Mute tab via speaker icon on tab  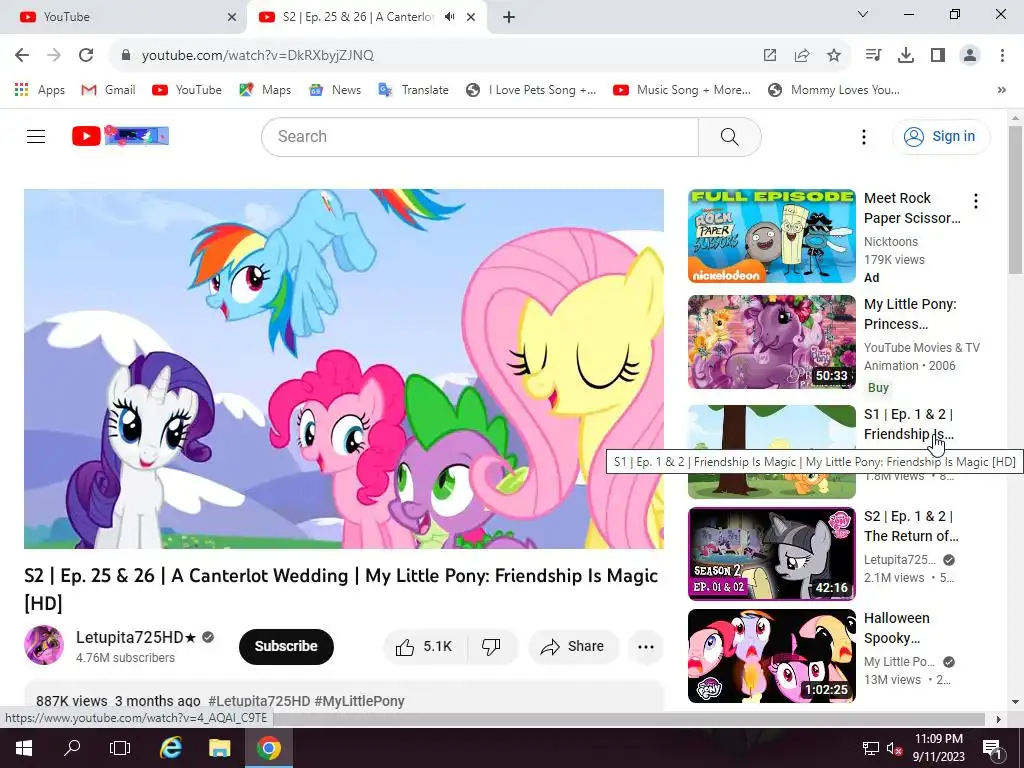pyautogui.click(x=449, y=17)
